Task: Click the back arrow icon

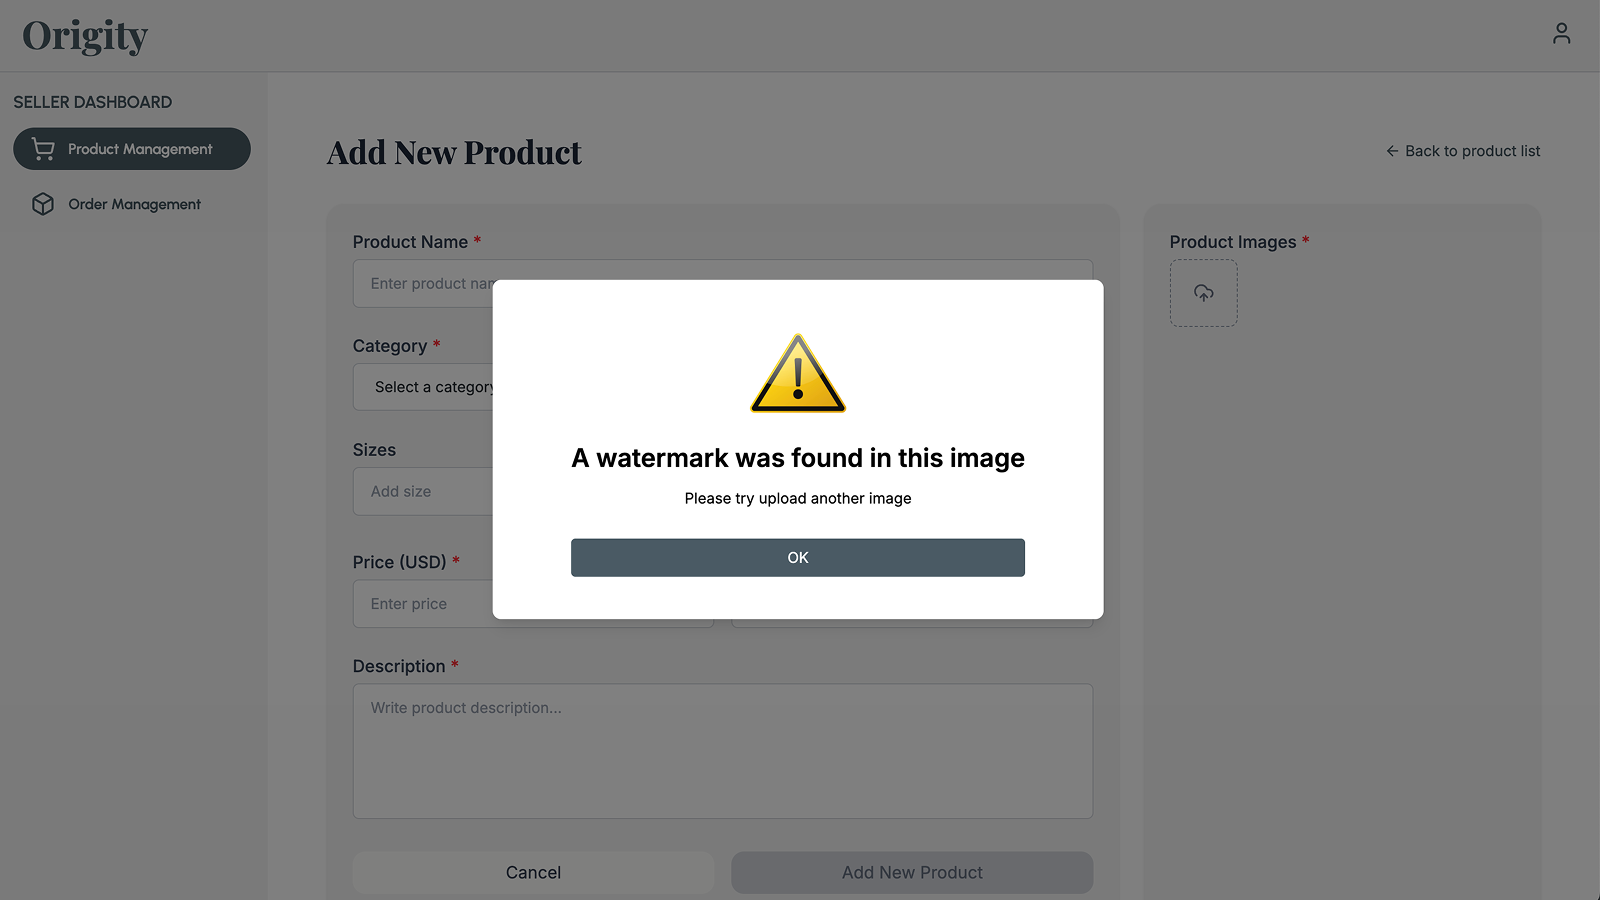Action: click(x=1392, y=151)
